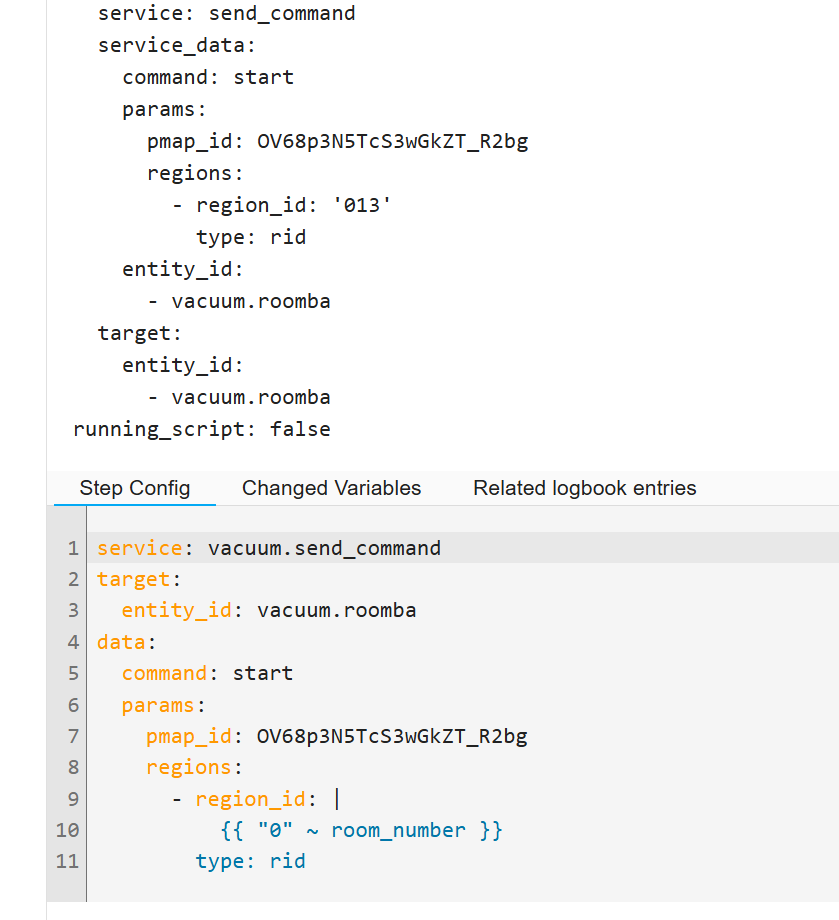Screen dimensions: 839x920
Task: Click region_id key on editor line 9
Action: 251,799
